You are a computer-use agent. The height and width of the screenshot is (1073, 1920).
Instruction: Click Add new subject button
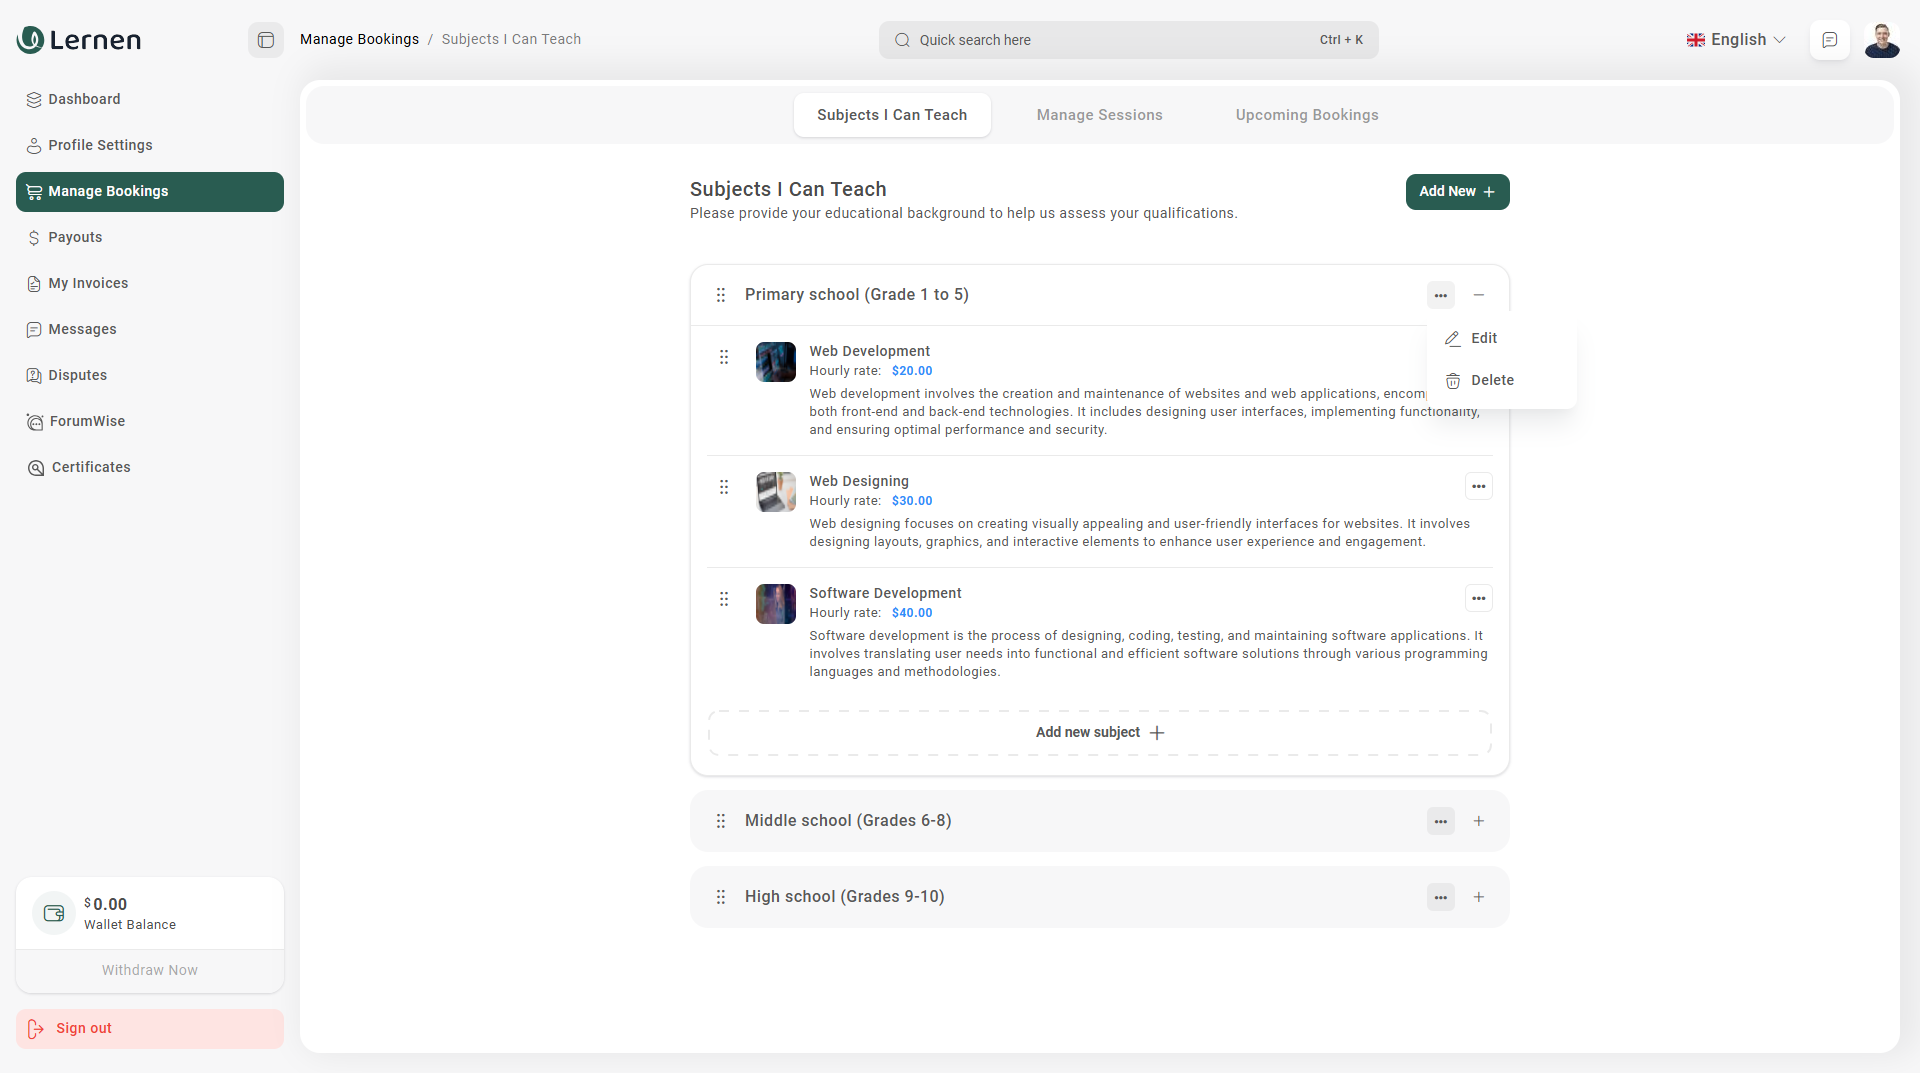pos(1099,733)
